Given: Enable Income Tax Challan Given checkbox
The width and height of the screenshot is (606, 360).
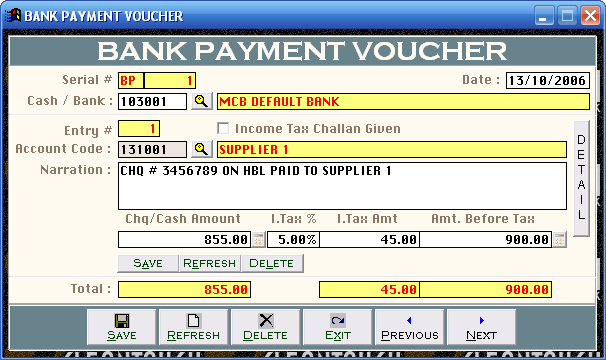Looking at the screenshot, I should point(223,128).
